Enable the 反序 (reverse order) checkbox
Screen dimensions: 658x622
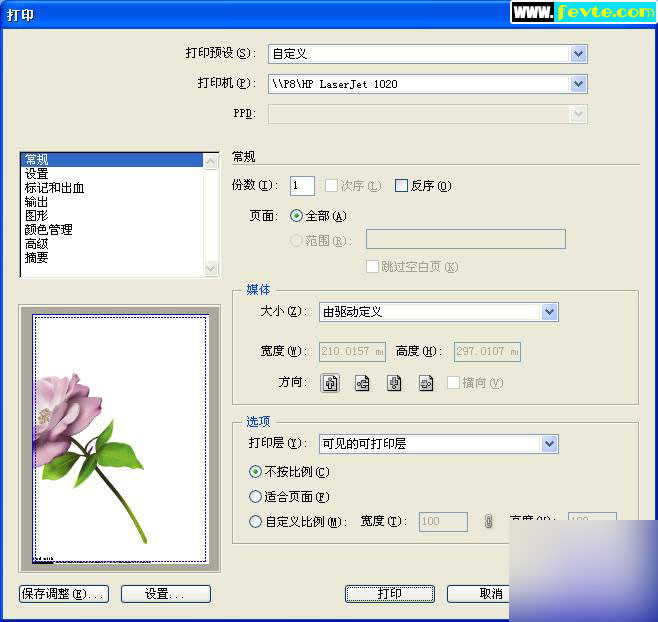pyautogui.click(x=402, y=185)
